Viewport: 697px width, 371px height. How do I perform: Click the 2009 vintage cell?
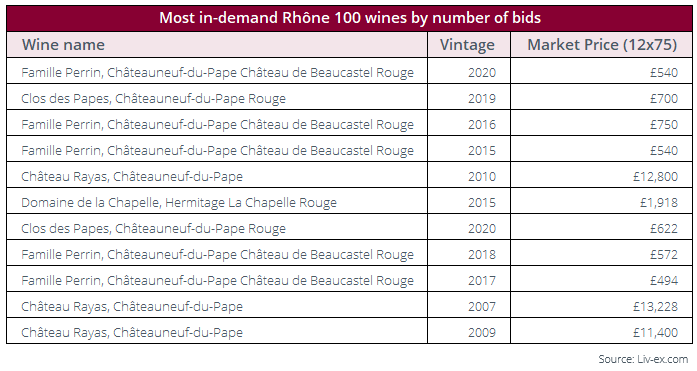pos(482,332)
